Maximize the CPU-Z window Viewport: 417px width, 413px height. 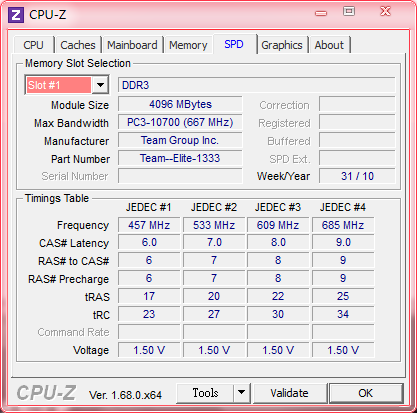(349, 12)
